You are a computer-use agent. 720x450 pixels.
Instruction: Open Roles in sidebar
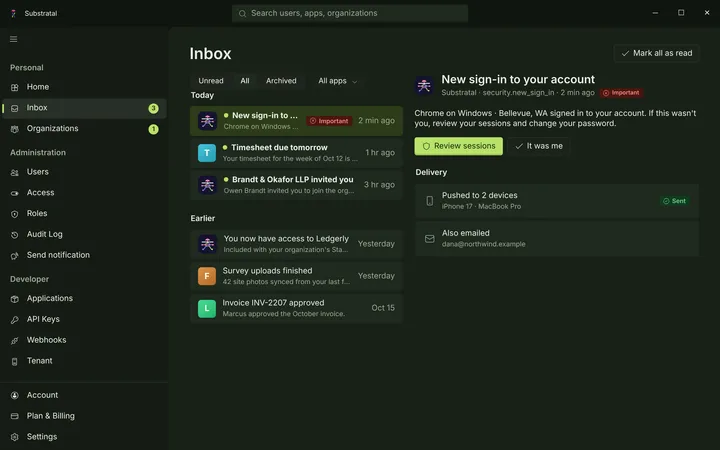[x=84, y=214]
